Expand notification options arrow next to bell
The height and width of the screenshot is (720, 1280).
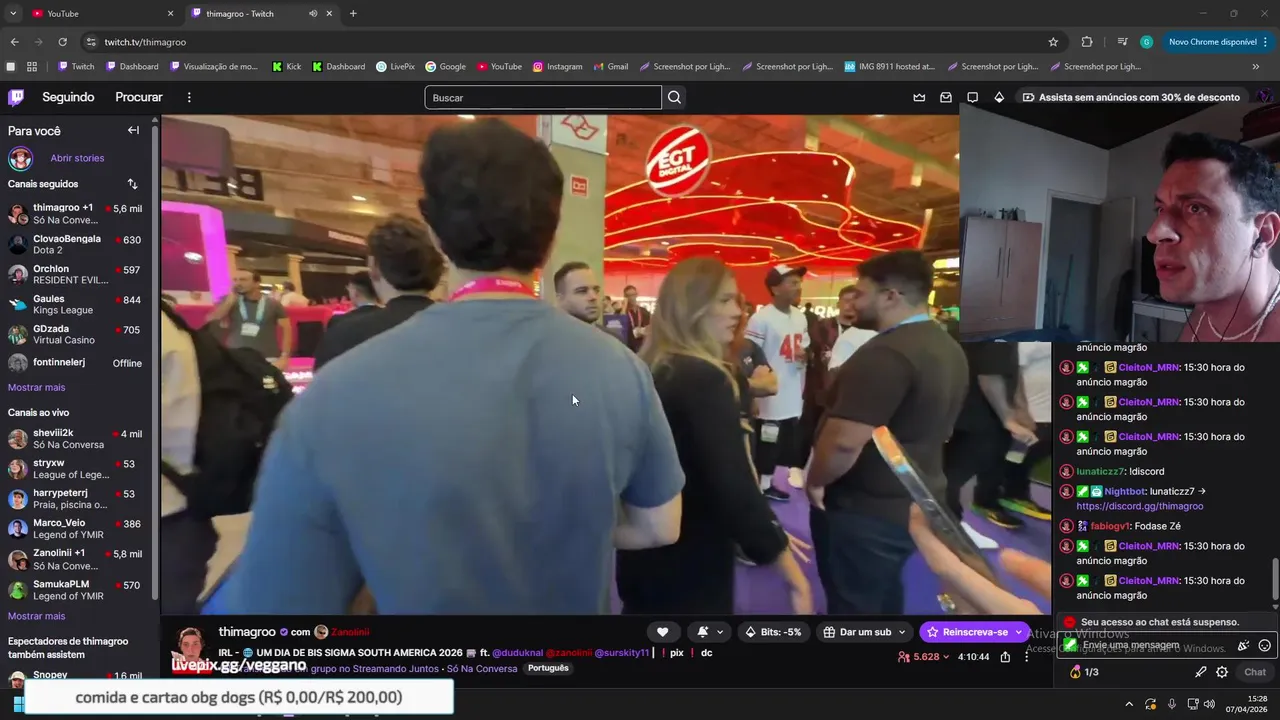719,632
